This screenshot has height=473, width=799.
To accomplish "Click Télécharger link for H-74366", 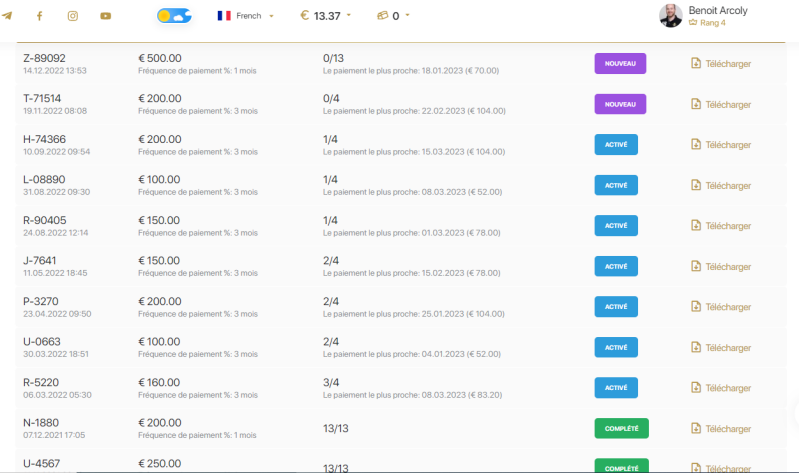I will (721, 145).
